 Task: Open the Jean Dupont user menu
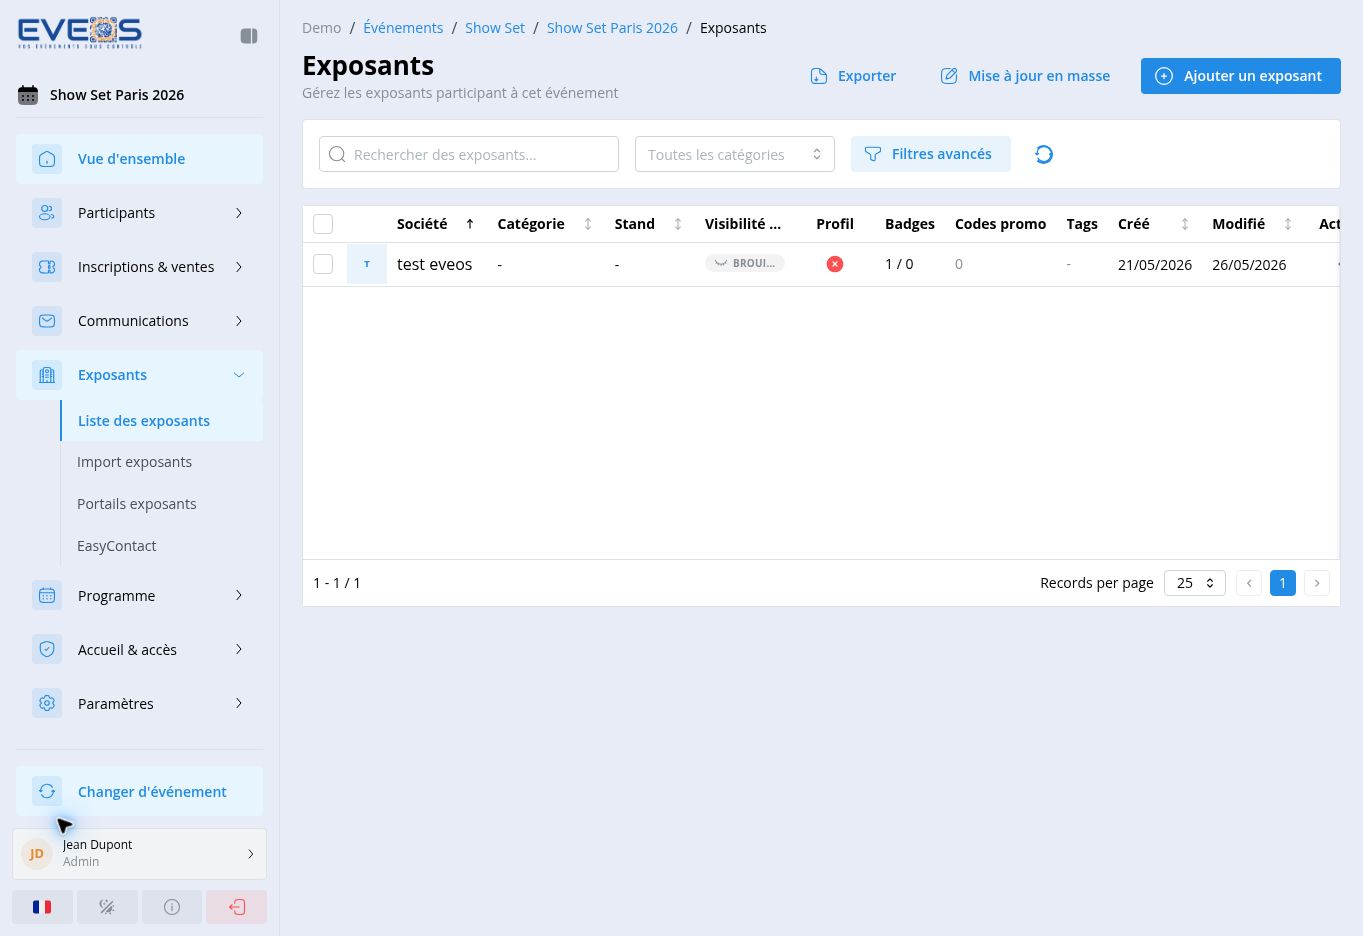tap(139, 853)
